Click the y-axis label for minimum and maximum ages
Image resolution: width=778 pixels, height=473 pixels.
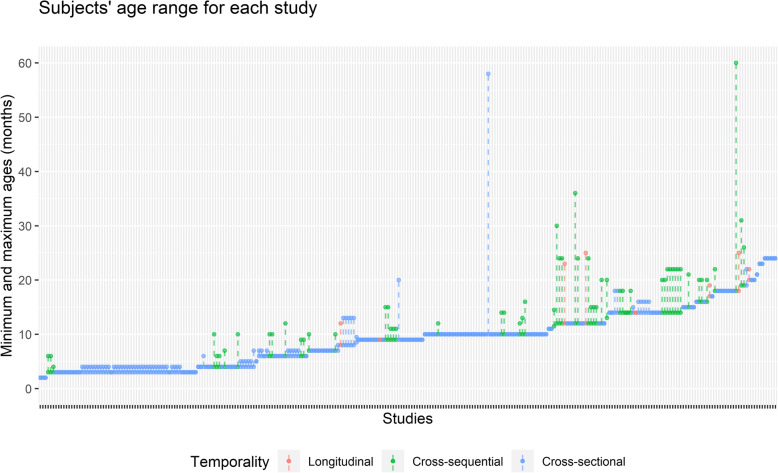point(10,222)
